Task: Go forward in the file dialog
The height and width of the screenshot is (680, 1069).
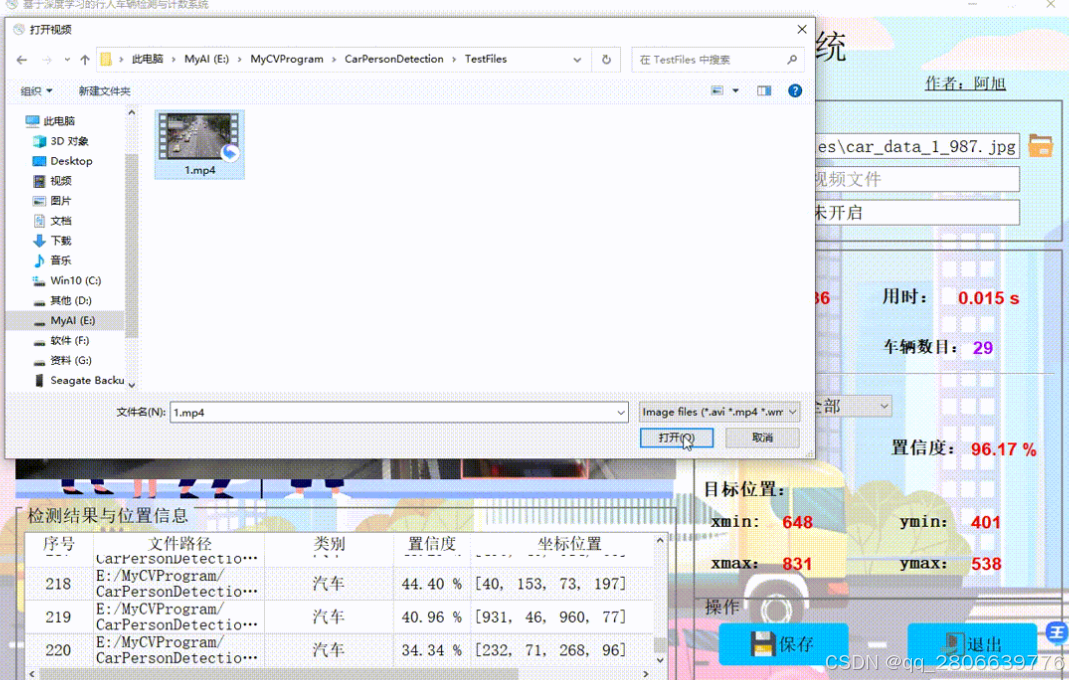Action: pyautogui.click(x=46, y=60)
